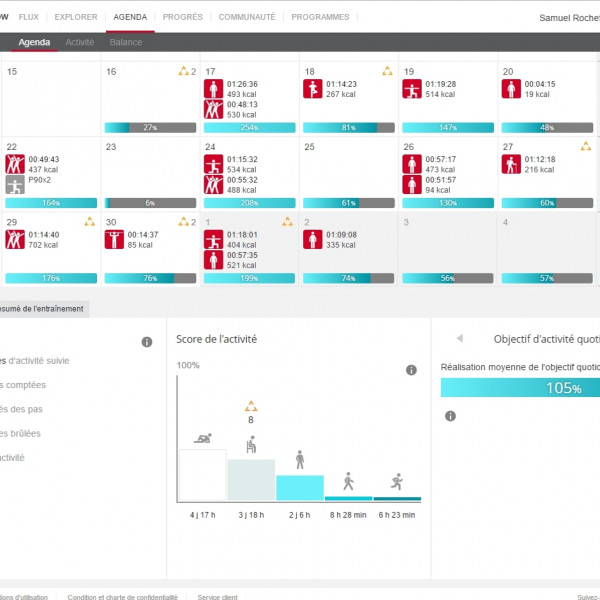
Task: Click the inactivity alert triangle on day 16
Action: pyautogui.click(x=183, y=71)
